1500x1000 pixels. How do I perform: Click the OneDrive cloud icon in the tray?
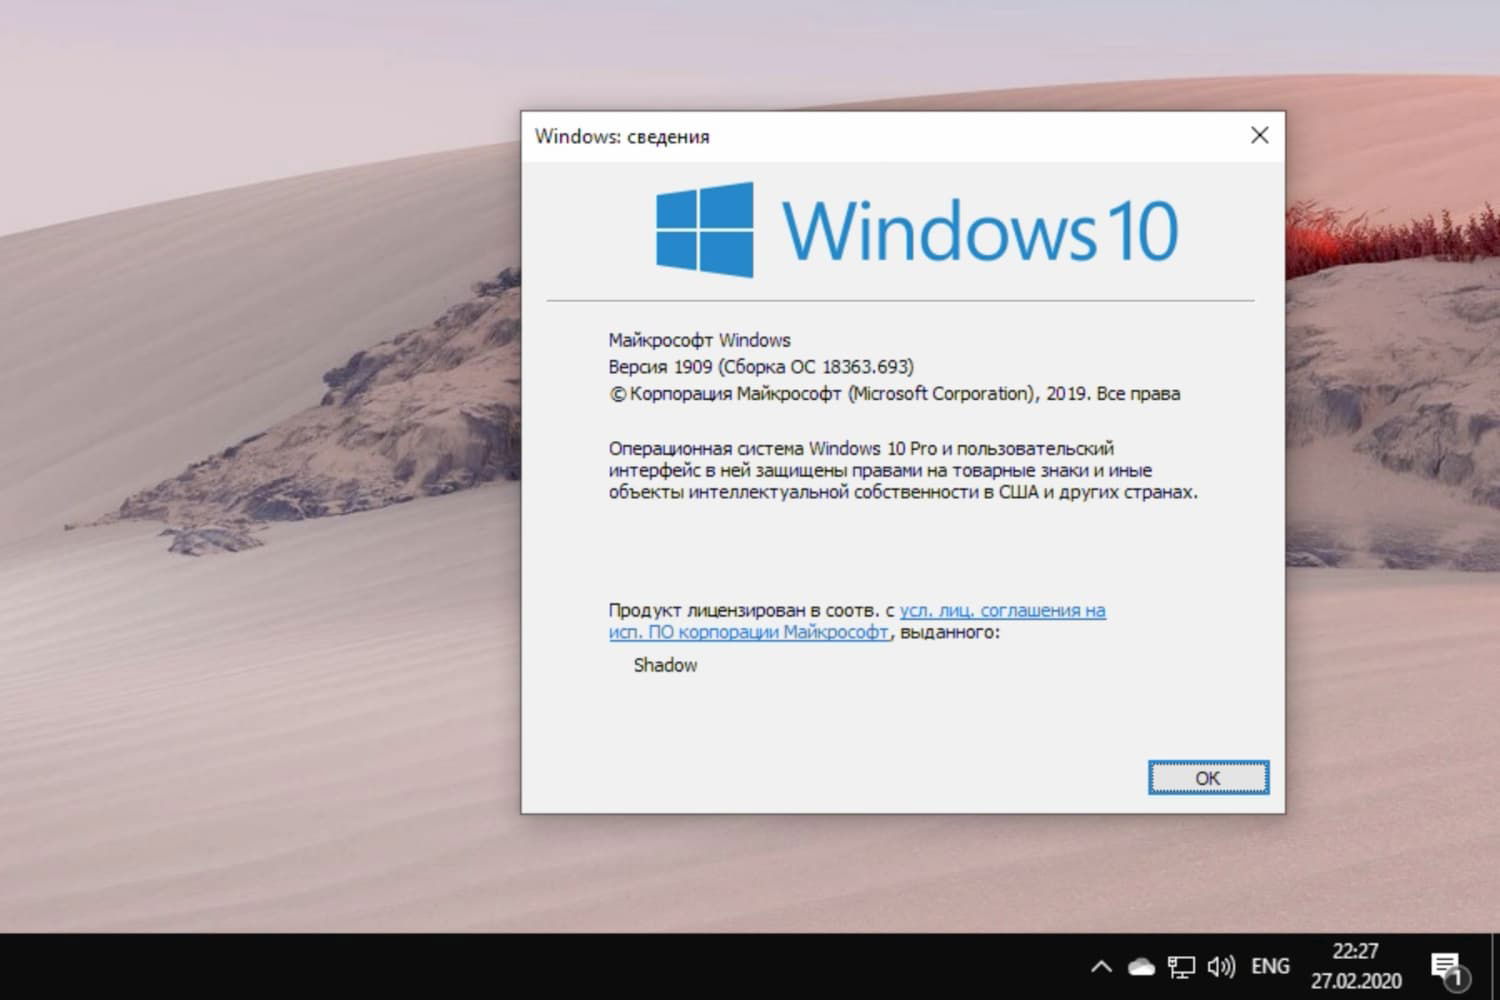click(x=1139, y=966)
